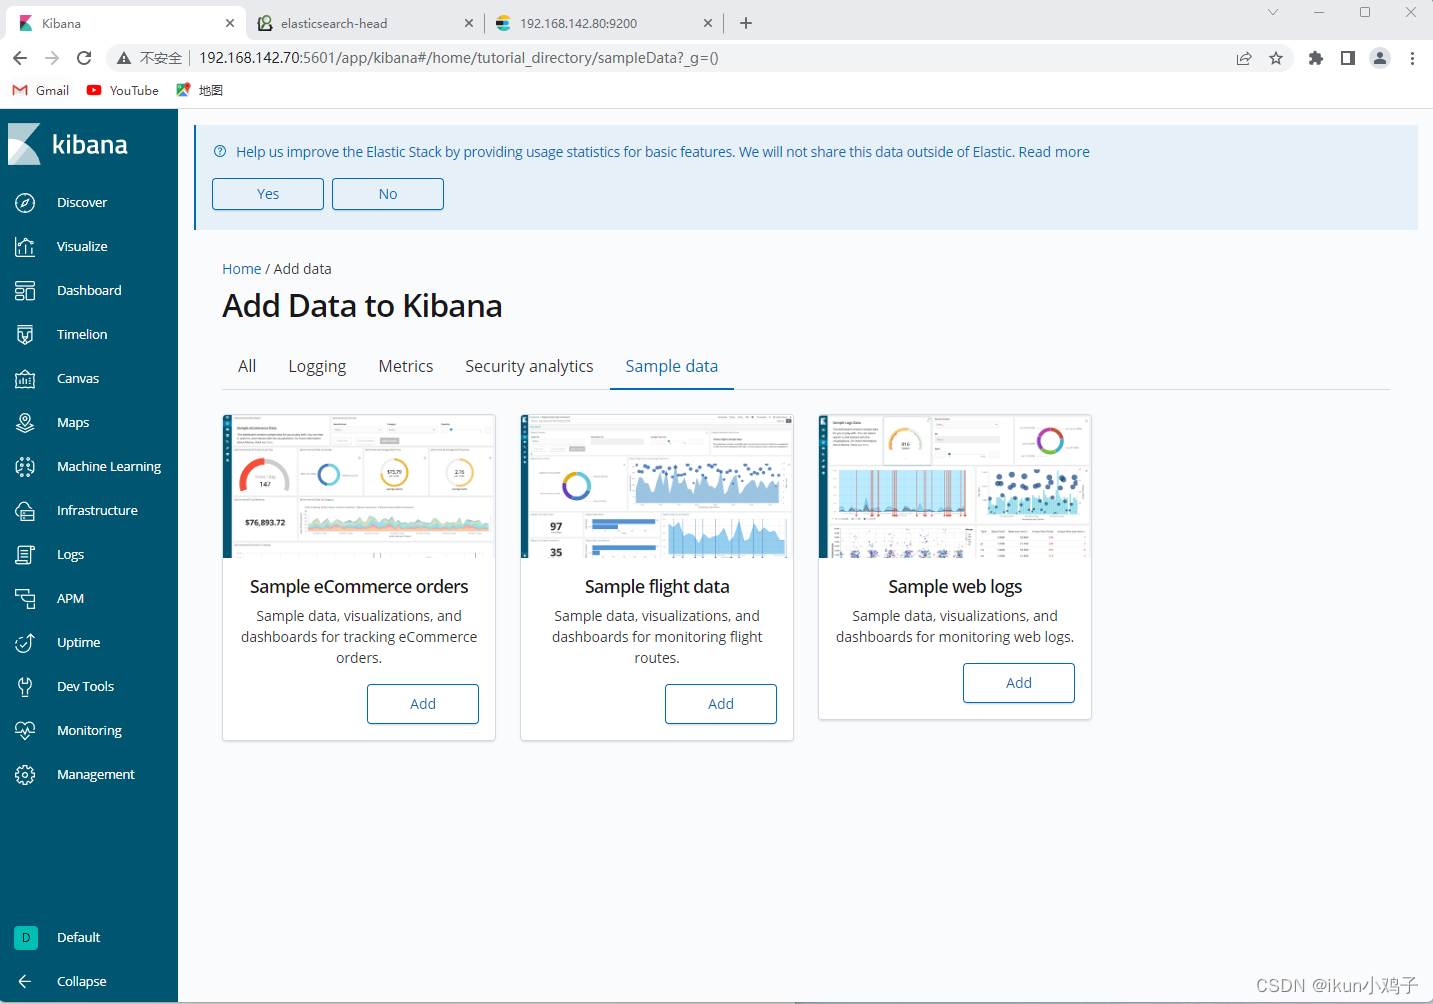
Task: Click the browser forward arrow
Action: (52, 58)
